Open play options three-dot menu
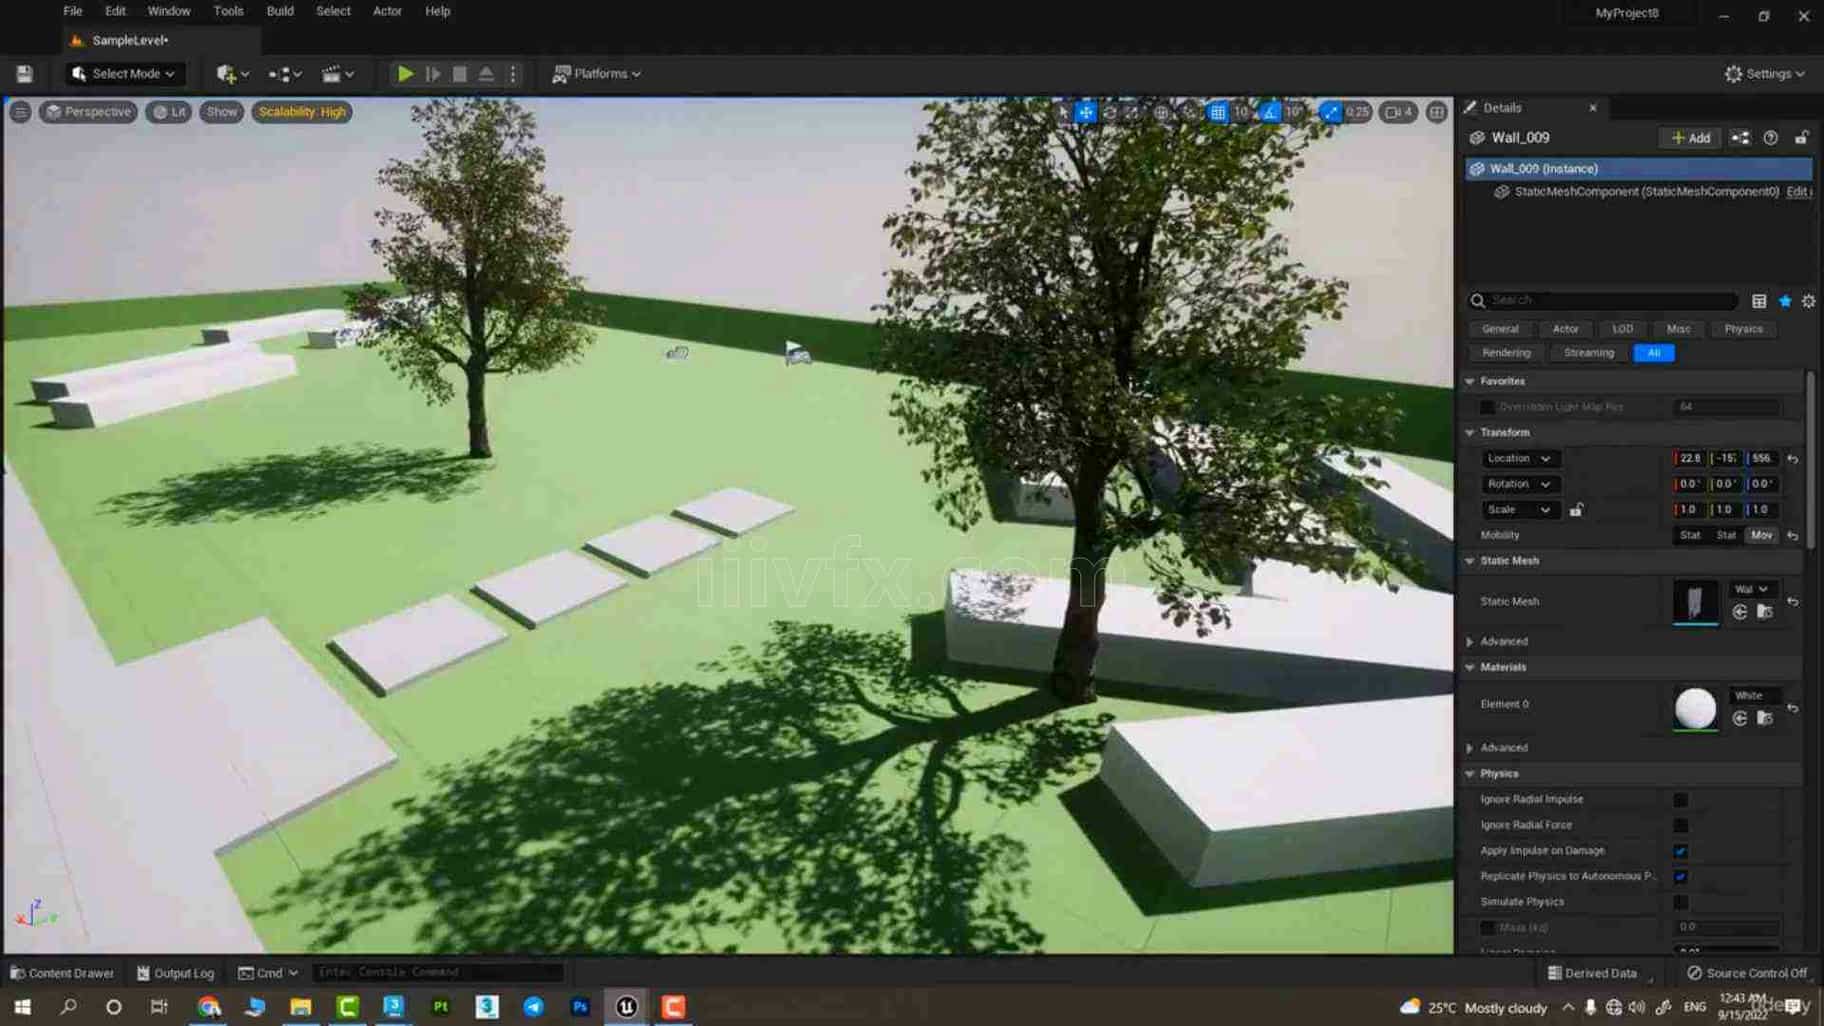 (x=513, y=74)
